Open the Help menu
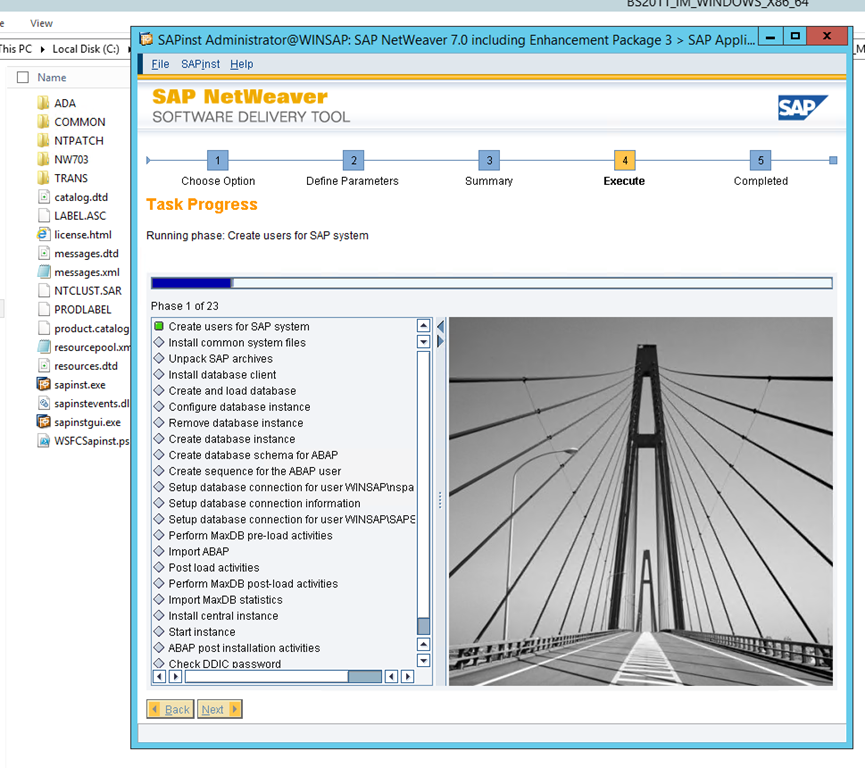 click(241, 64)
